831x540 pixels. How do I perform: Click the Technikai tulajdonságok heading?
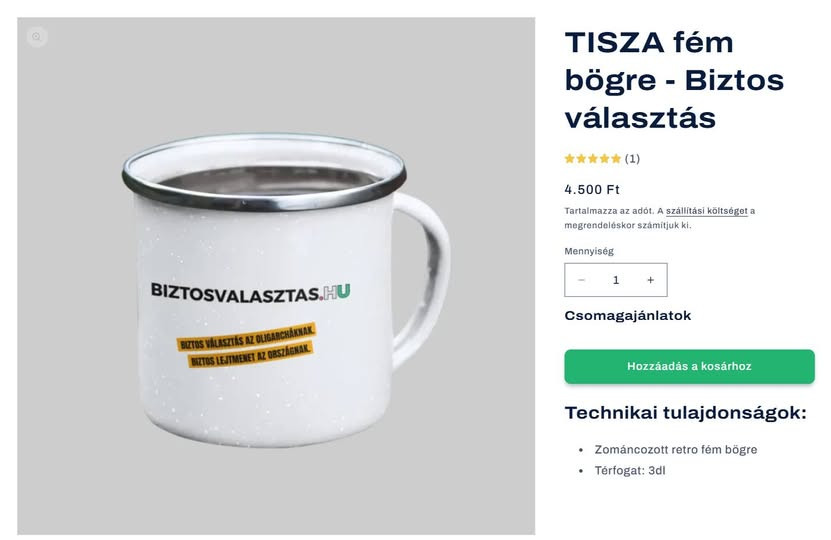(685, 413)
